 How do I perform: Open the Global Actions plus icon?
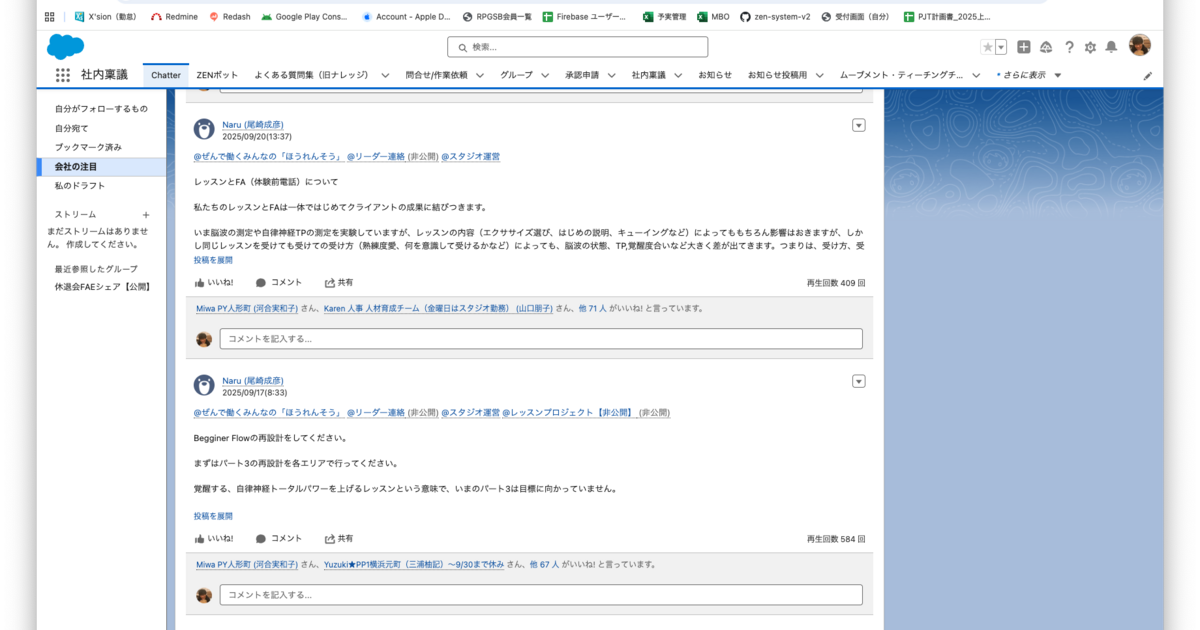[x=1024, y=47]
